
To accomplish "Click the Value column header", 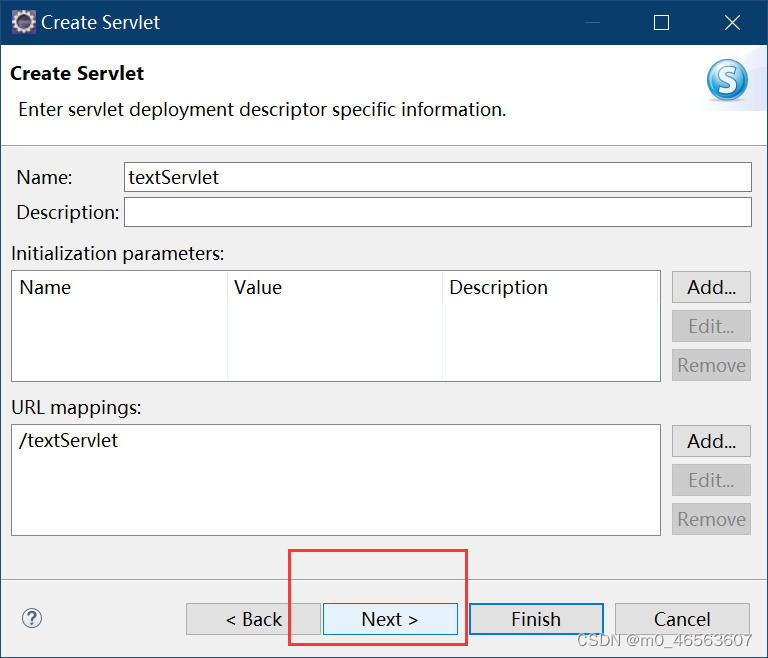I will [x=258, y=288].
